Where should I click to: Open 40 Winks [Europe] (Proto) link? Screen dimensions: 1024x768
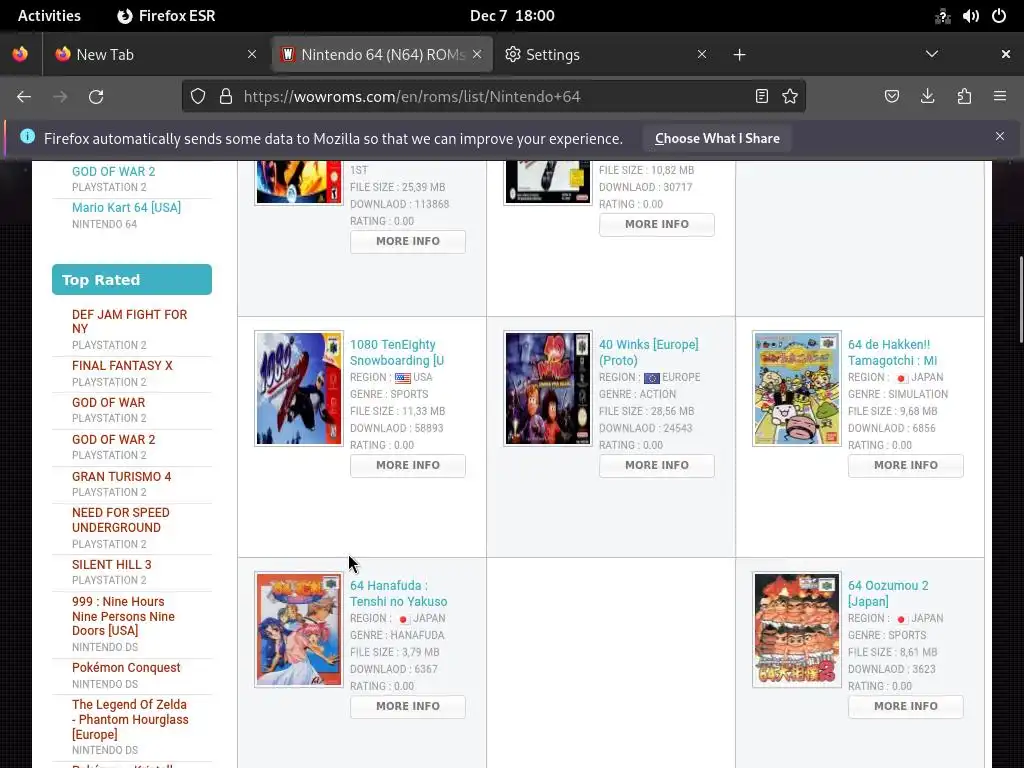(x=648, y=353)
